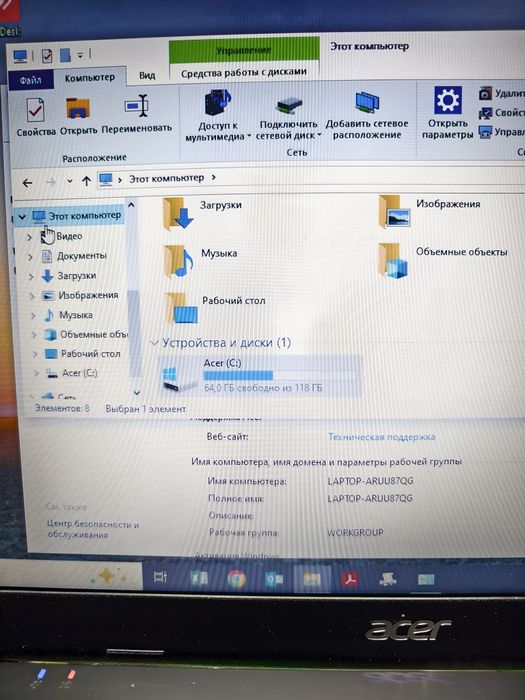
Task: Launch Google Chrome from the taskbar
Action: (x=236, y=579)
